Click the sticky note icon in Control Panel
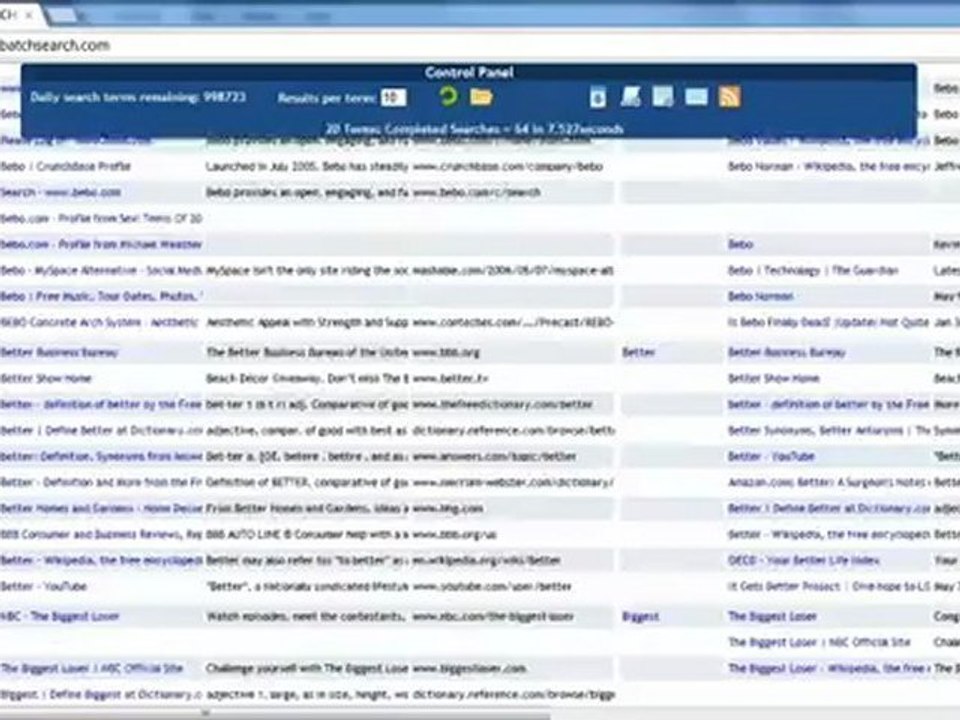960x720 pixels. pyautogui.click(x=663, y=97)
